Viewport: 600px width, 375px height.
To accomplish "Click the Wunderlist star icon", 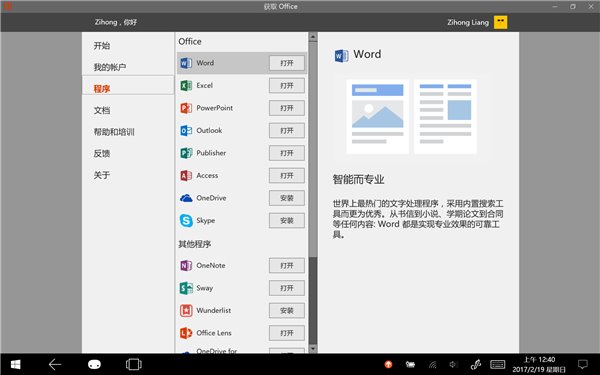I will coord(186,310).
